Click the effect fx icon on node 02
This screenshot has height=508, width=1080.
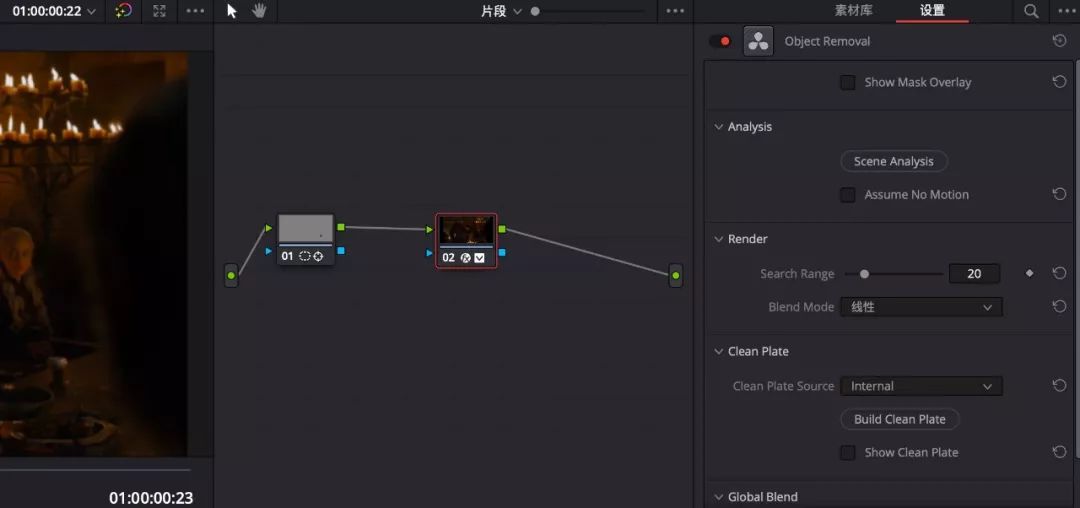point(466,257)
